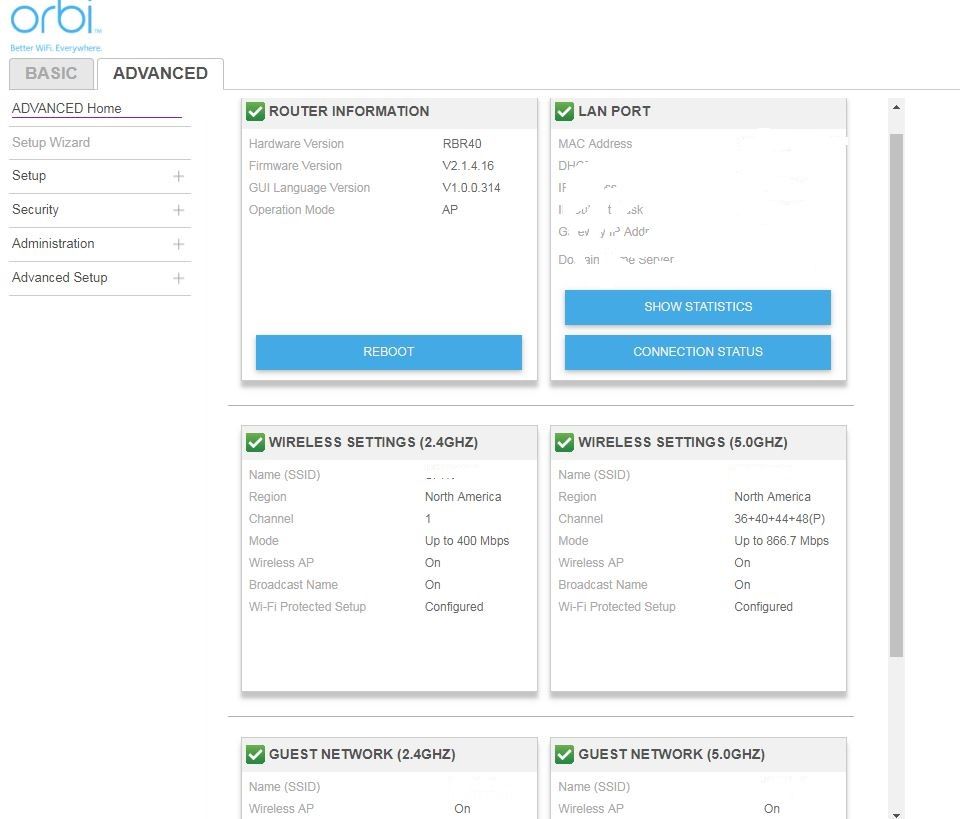Screen dimensions: 960x819
Task: Click the Router Information green check icon
Action: click(256, 112)
